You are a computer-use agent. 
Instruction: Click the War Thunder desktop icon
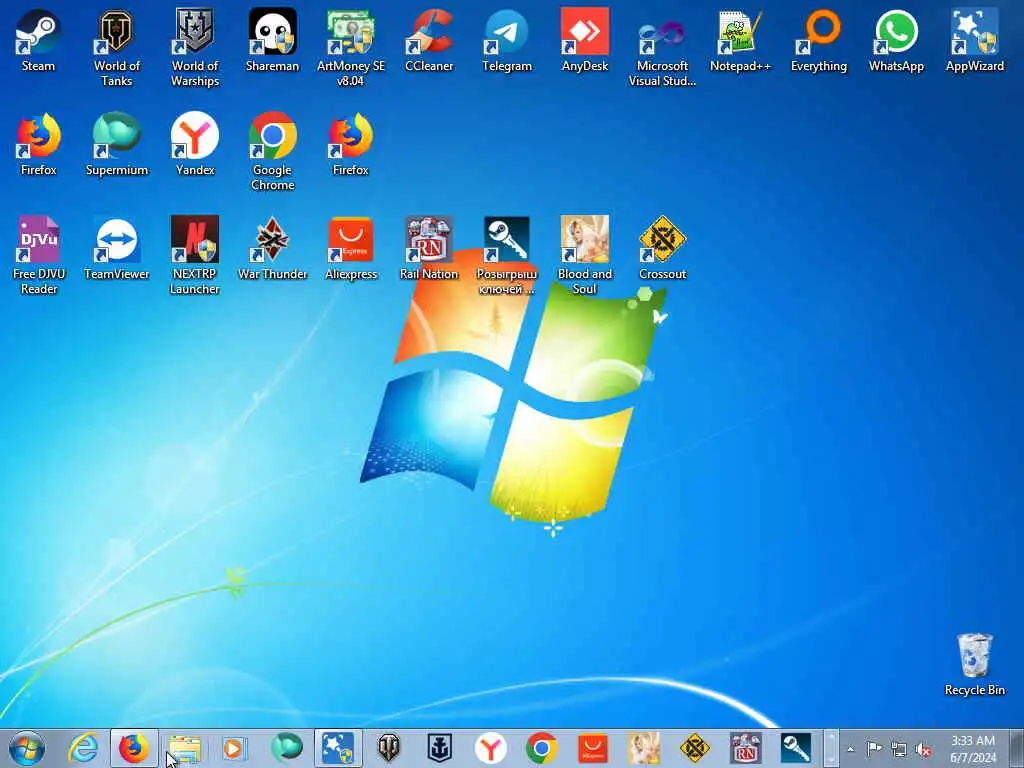[x=272, y=248]
